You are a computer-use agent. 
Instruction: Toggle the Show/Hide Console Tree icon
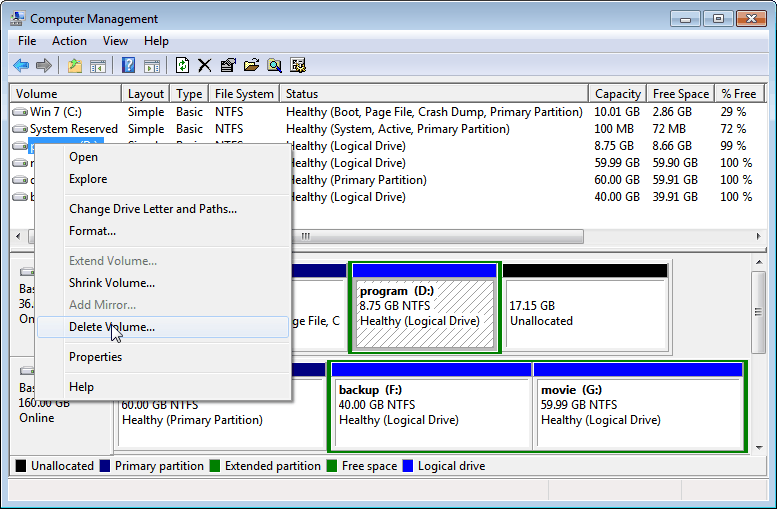point(98,65)
